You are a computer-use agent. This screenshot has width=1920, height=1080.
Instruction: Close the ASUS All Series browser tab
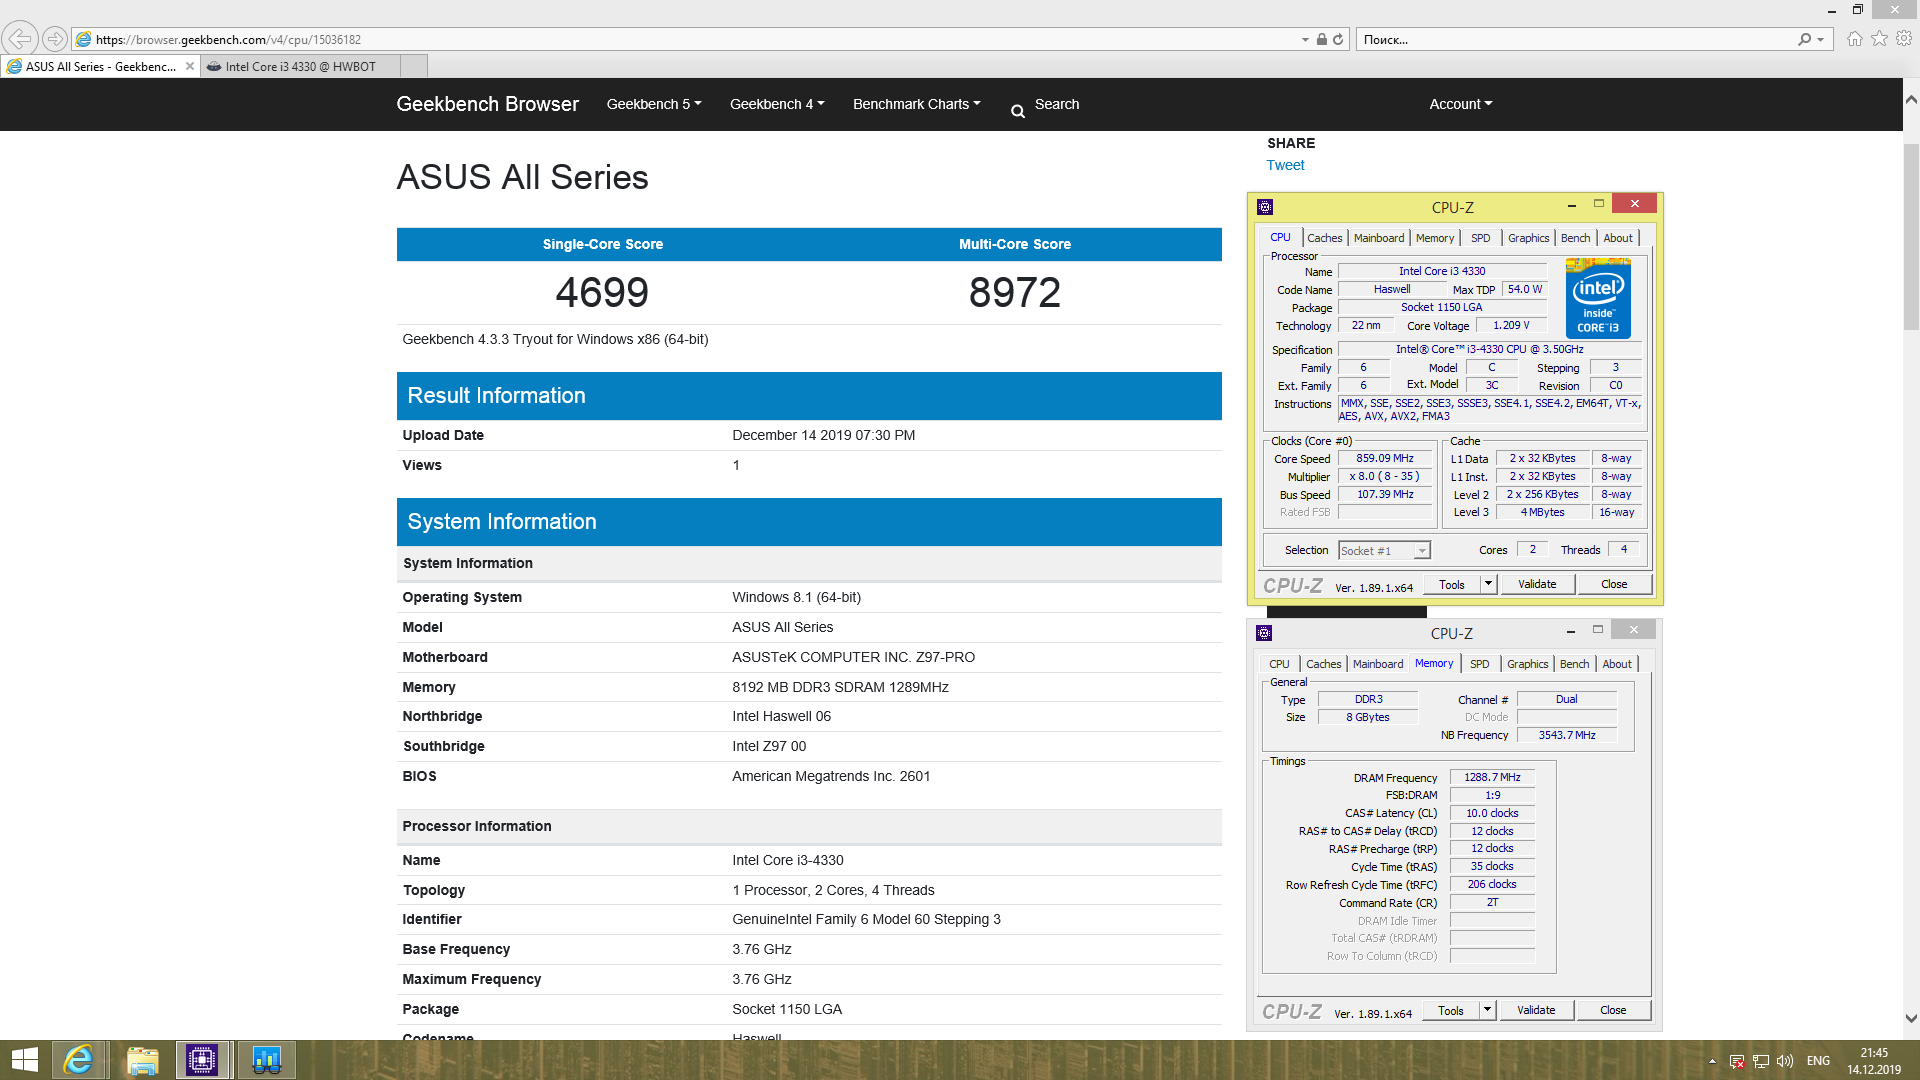[x=190, y=66]
